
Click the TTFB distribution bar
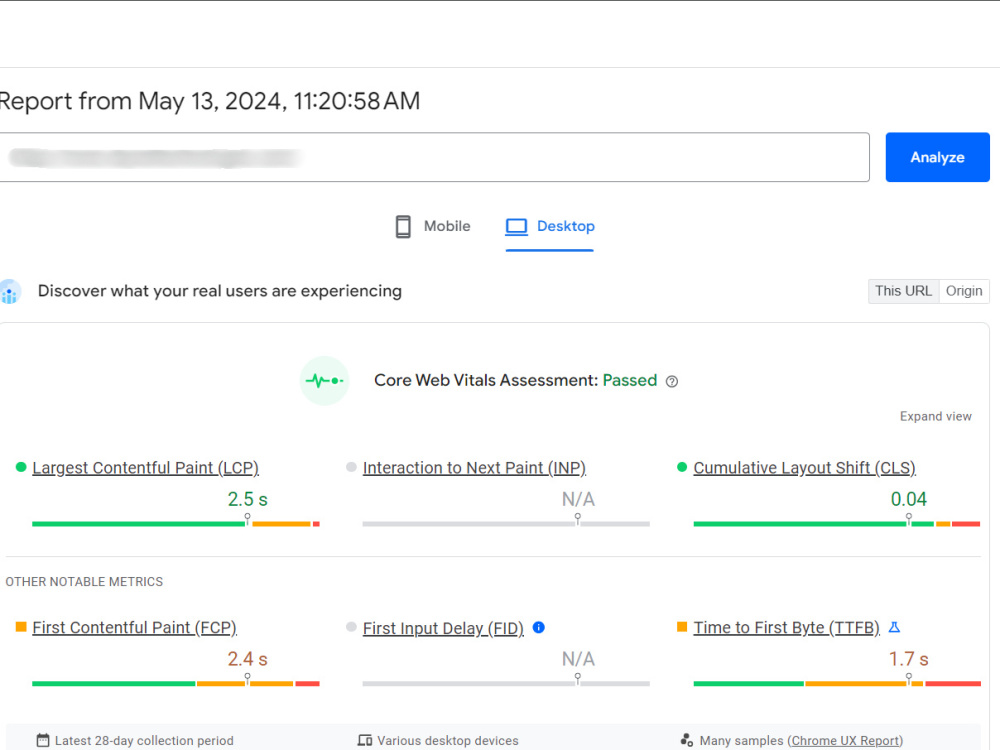pos(837,683)
